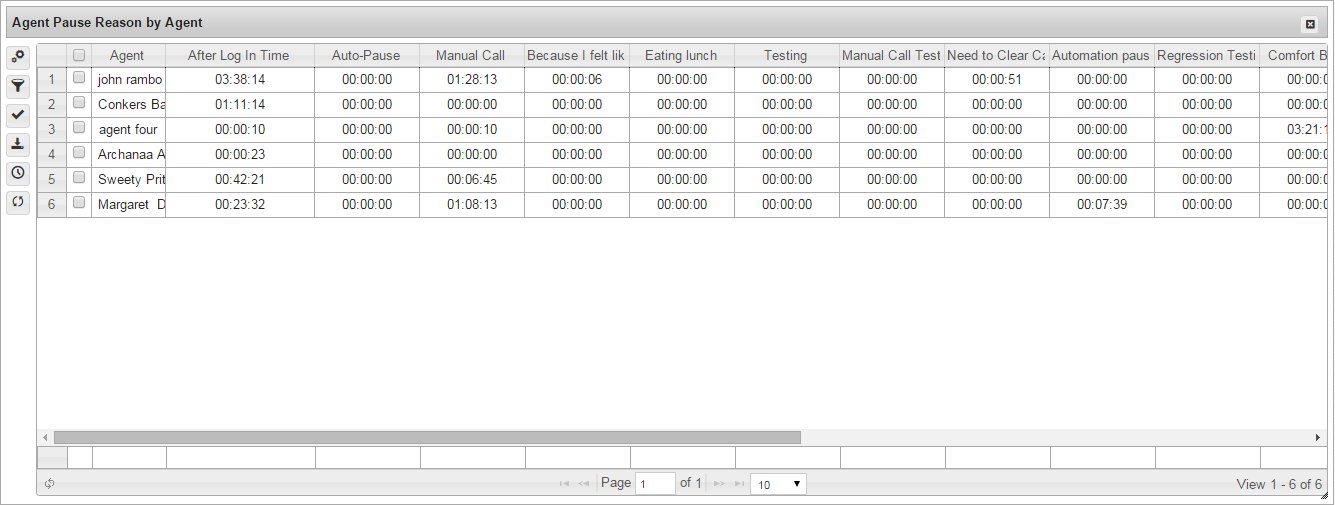Click the funnel filter icon
The width and height of the screenshot is (1335, 505).
[x=18, y=86]
